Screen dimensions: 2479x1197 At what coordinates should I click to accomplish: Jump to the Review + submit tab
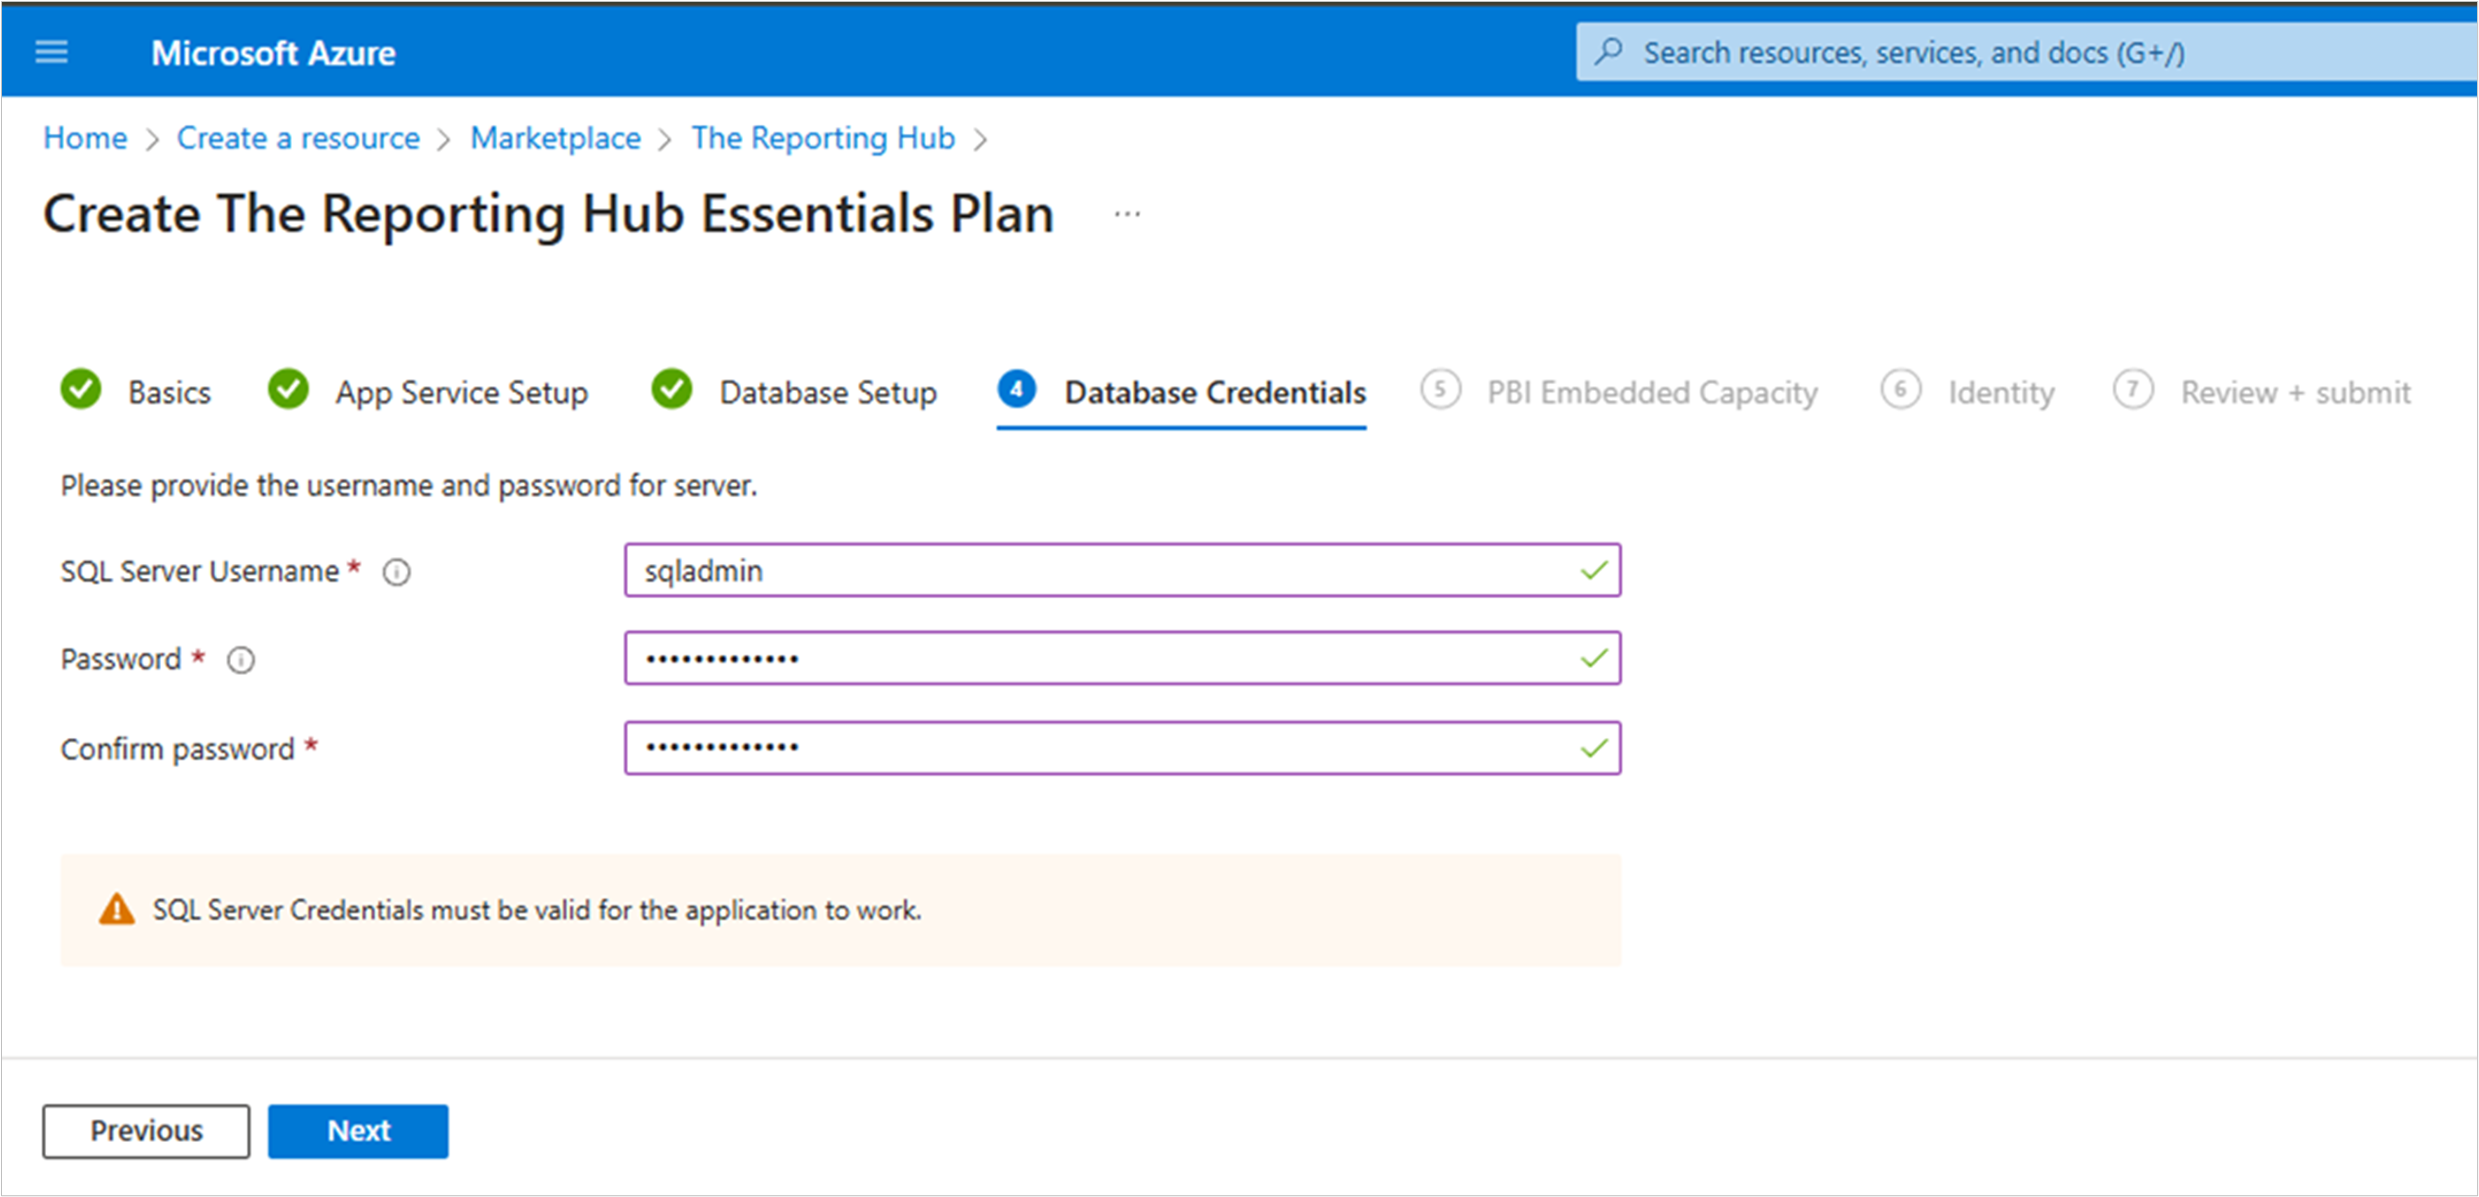pyautogui.click(x=2295, y=392)
